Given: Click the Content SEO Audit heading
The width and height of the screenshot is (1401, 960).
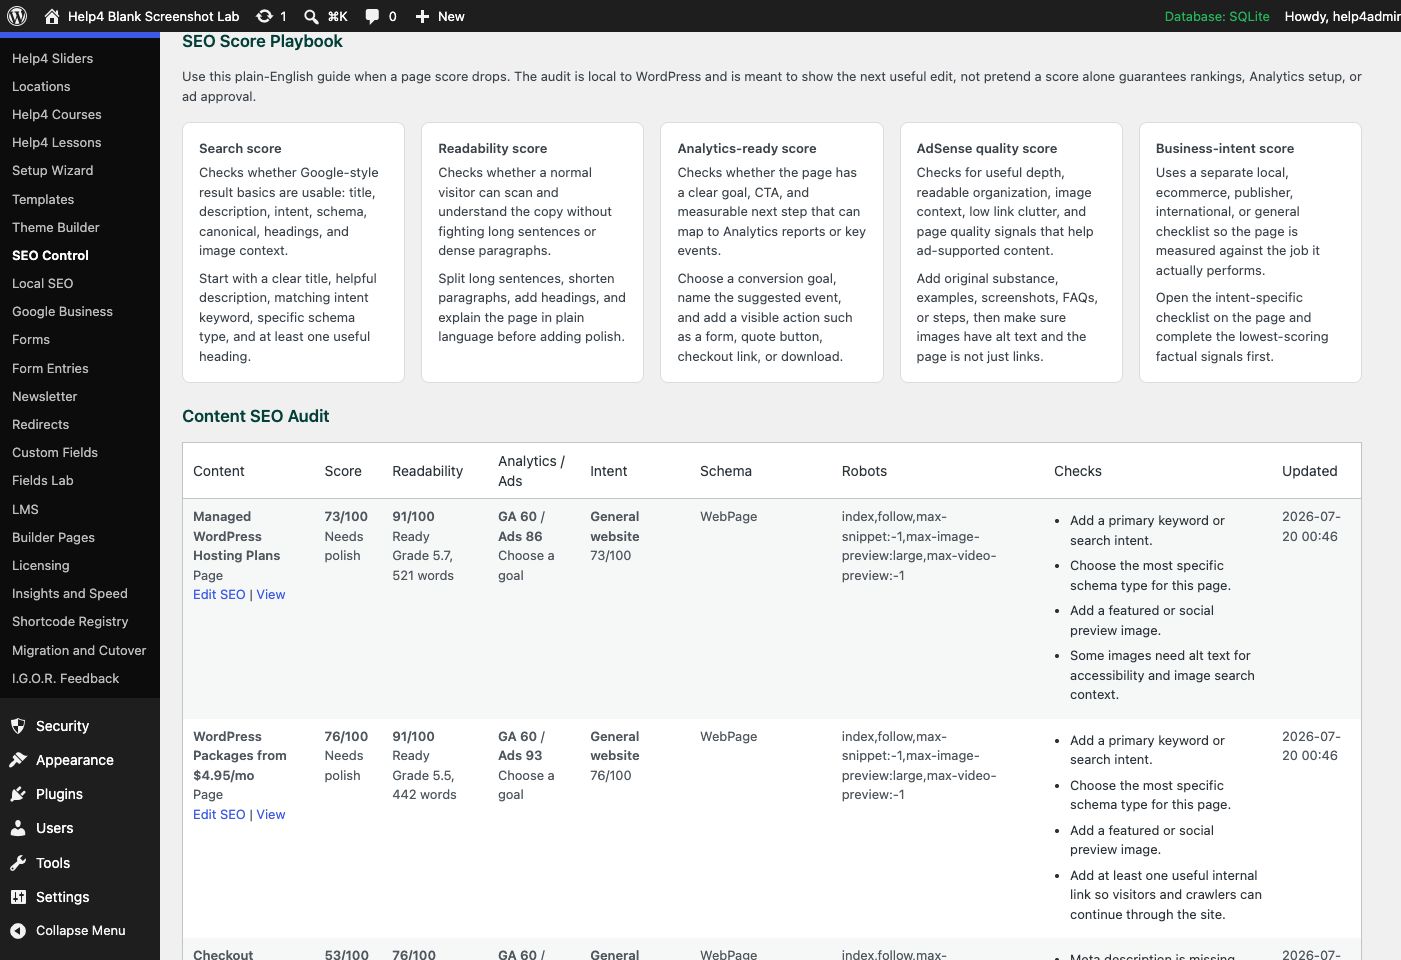Looking at the screenshot, I should [256, 416].
